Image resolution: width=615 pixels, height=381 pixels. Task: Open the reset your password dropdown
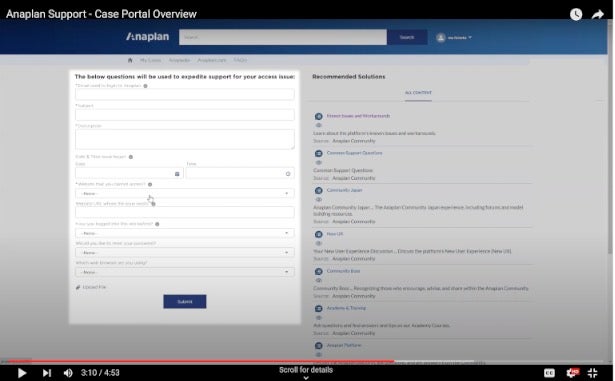coord(185,253)
